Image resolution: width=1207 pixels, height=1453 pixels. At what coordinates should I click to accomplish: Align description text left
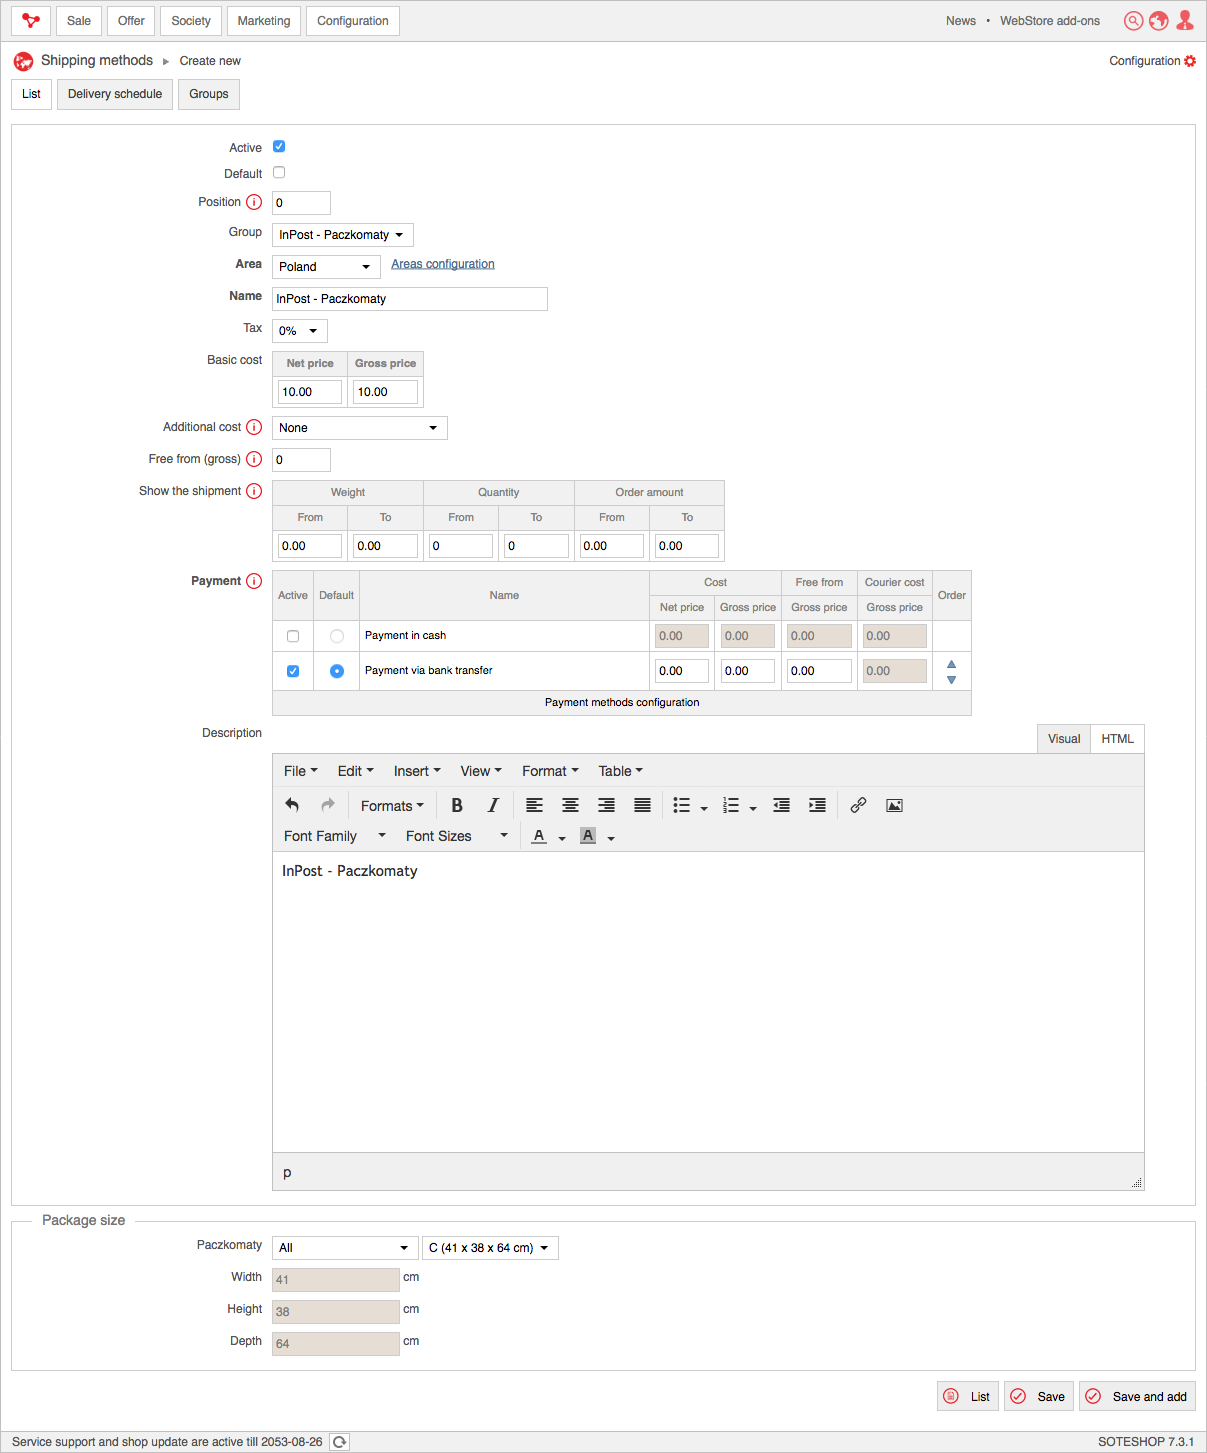click(535, 805)
